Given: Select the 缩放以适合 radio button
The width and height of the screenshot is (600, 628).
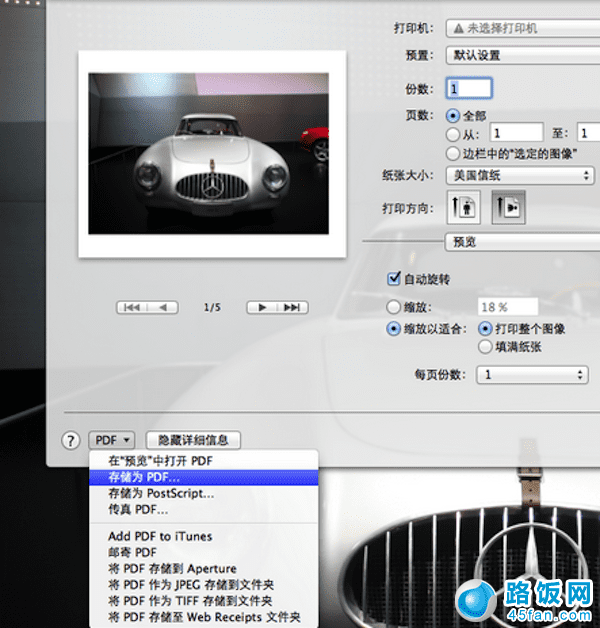Looking at the screenshot, I should [393, 329].
